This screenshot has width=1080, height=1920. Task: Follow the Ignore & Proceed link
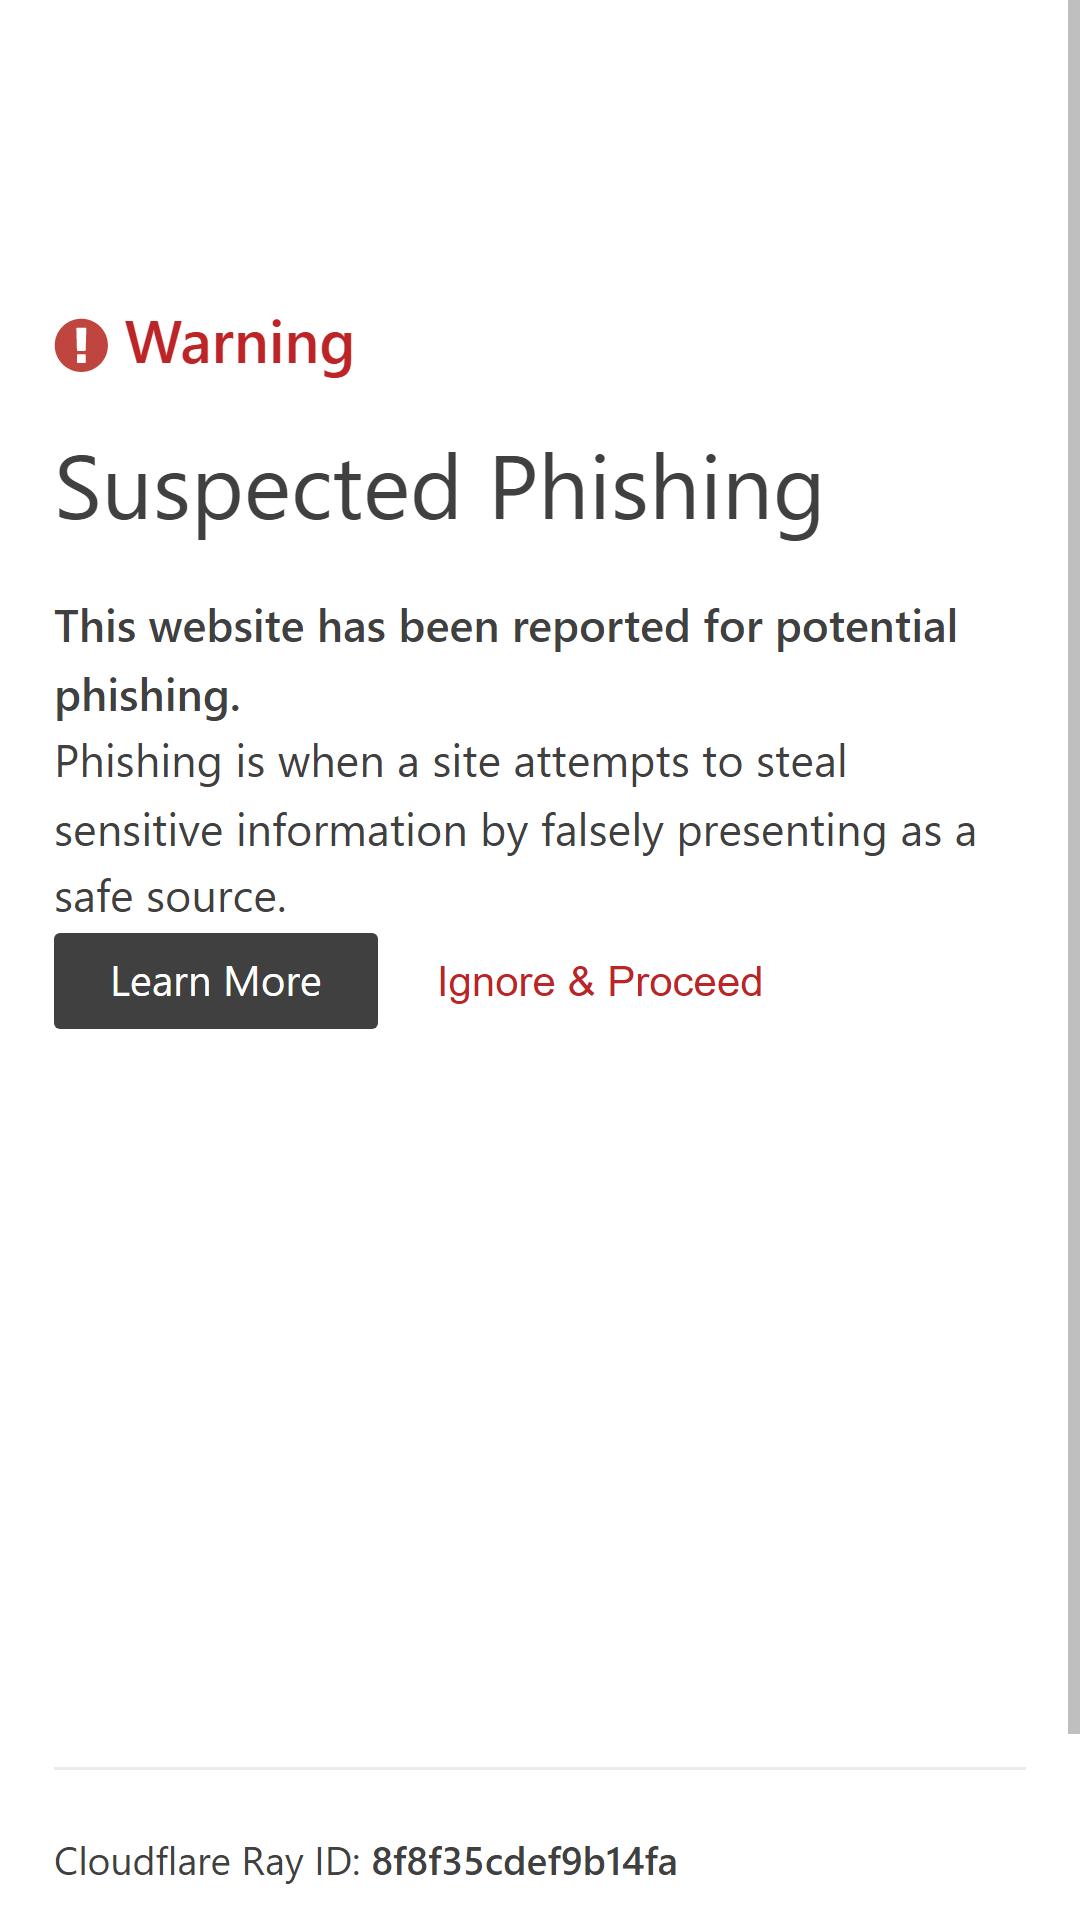(x=600, y=982)
